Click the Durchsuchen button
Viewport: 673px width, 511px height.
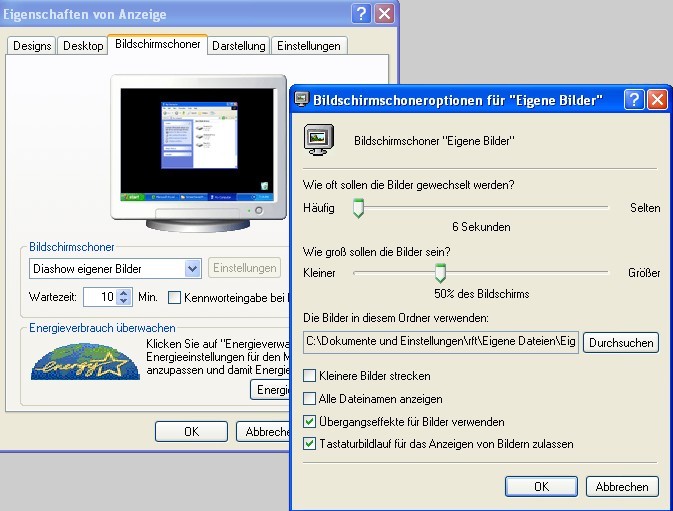pos(620,342)
